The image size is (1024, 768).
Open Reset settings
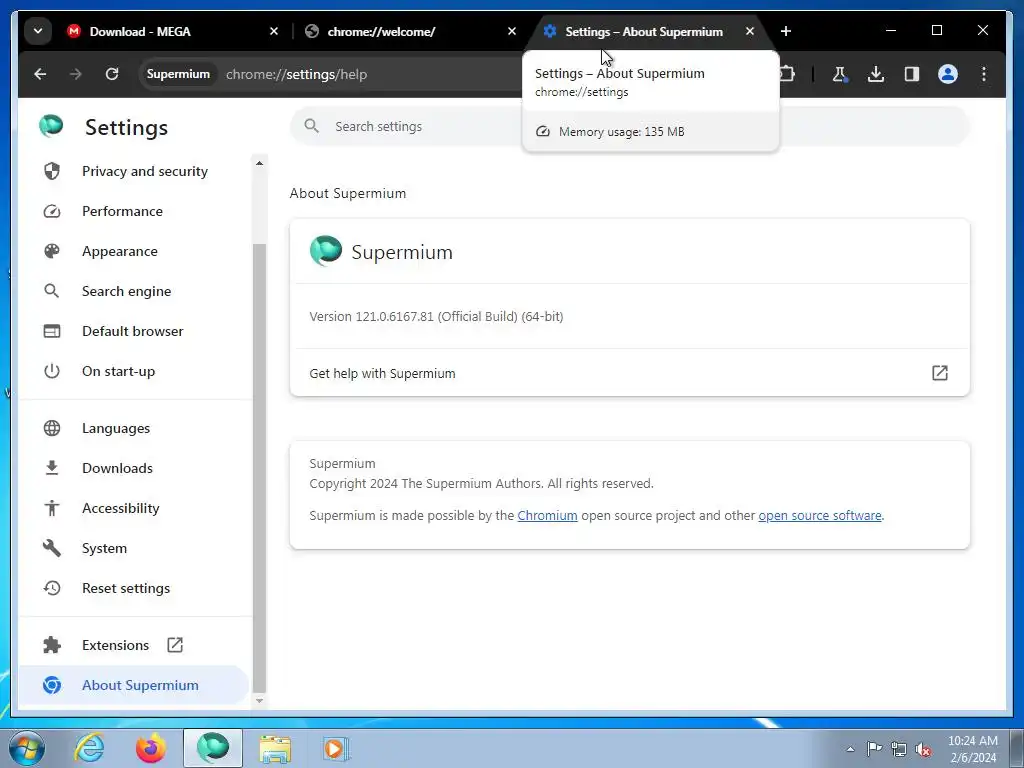[134, 588]
